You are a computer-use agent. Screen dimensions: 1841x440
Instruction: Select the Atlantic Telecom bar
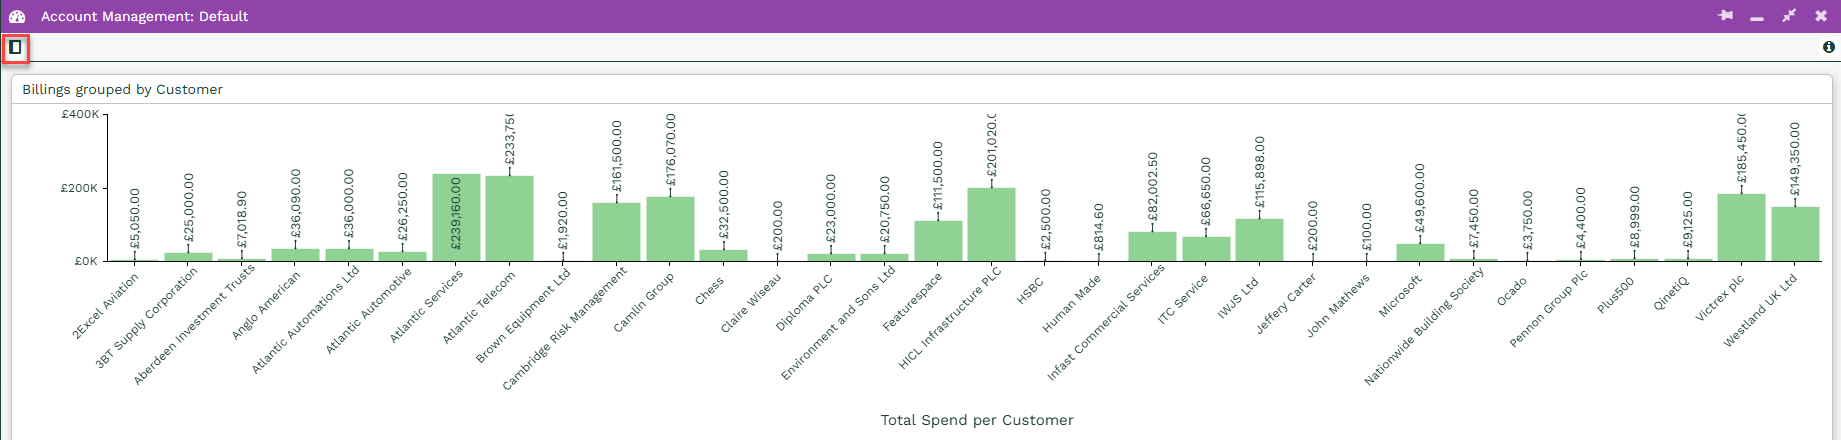coord(509,219)
